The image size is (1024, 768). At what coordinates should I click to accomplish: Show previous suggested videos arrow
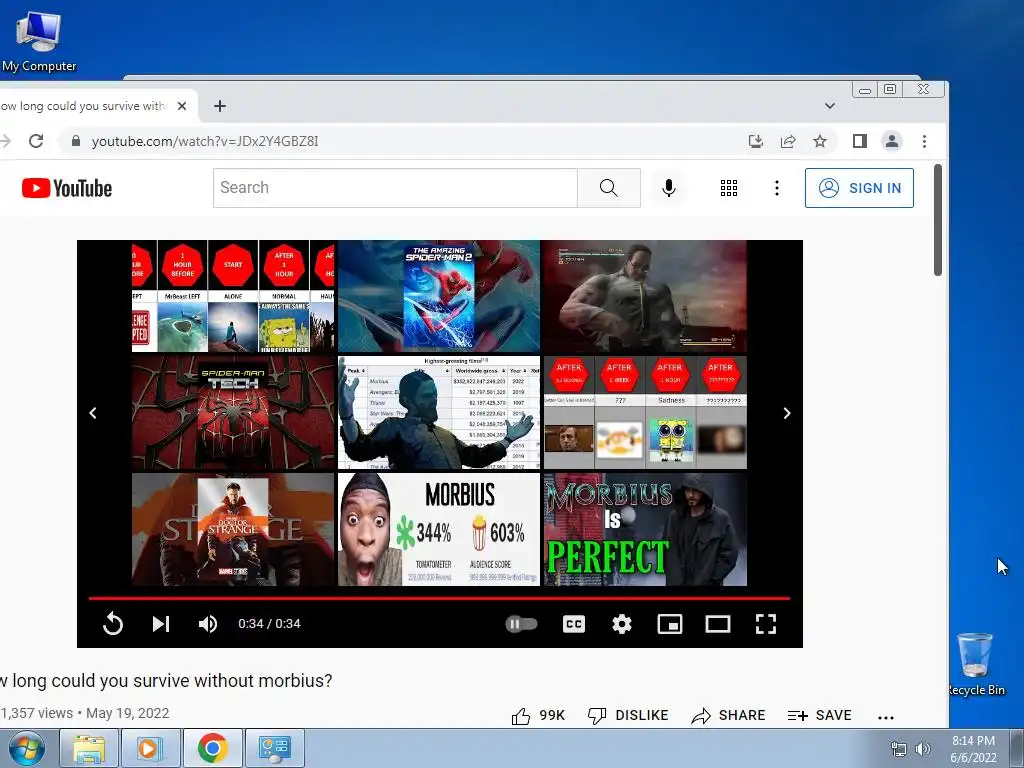(93, 413)
